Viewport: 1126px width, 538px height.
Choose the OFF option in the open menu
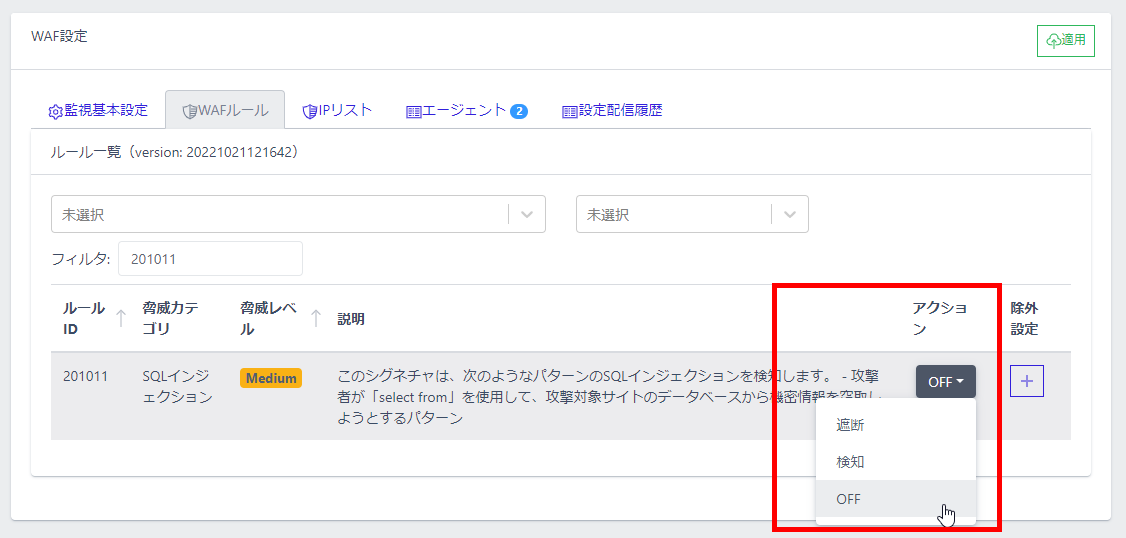tap(848, 499)
